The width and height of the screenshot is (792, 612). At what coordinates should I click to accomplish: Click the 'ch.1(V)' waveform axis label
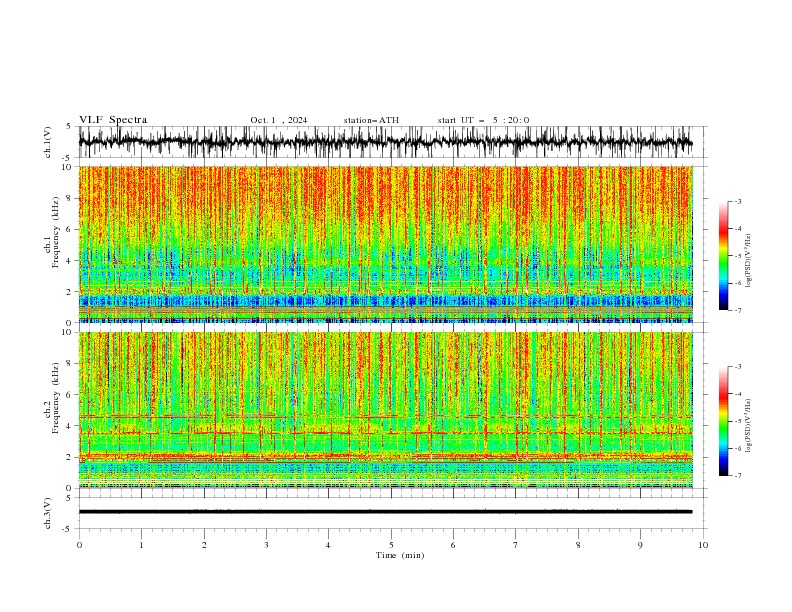point(48,142)
